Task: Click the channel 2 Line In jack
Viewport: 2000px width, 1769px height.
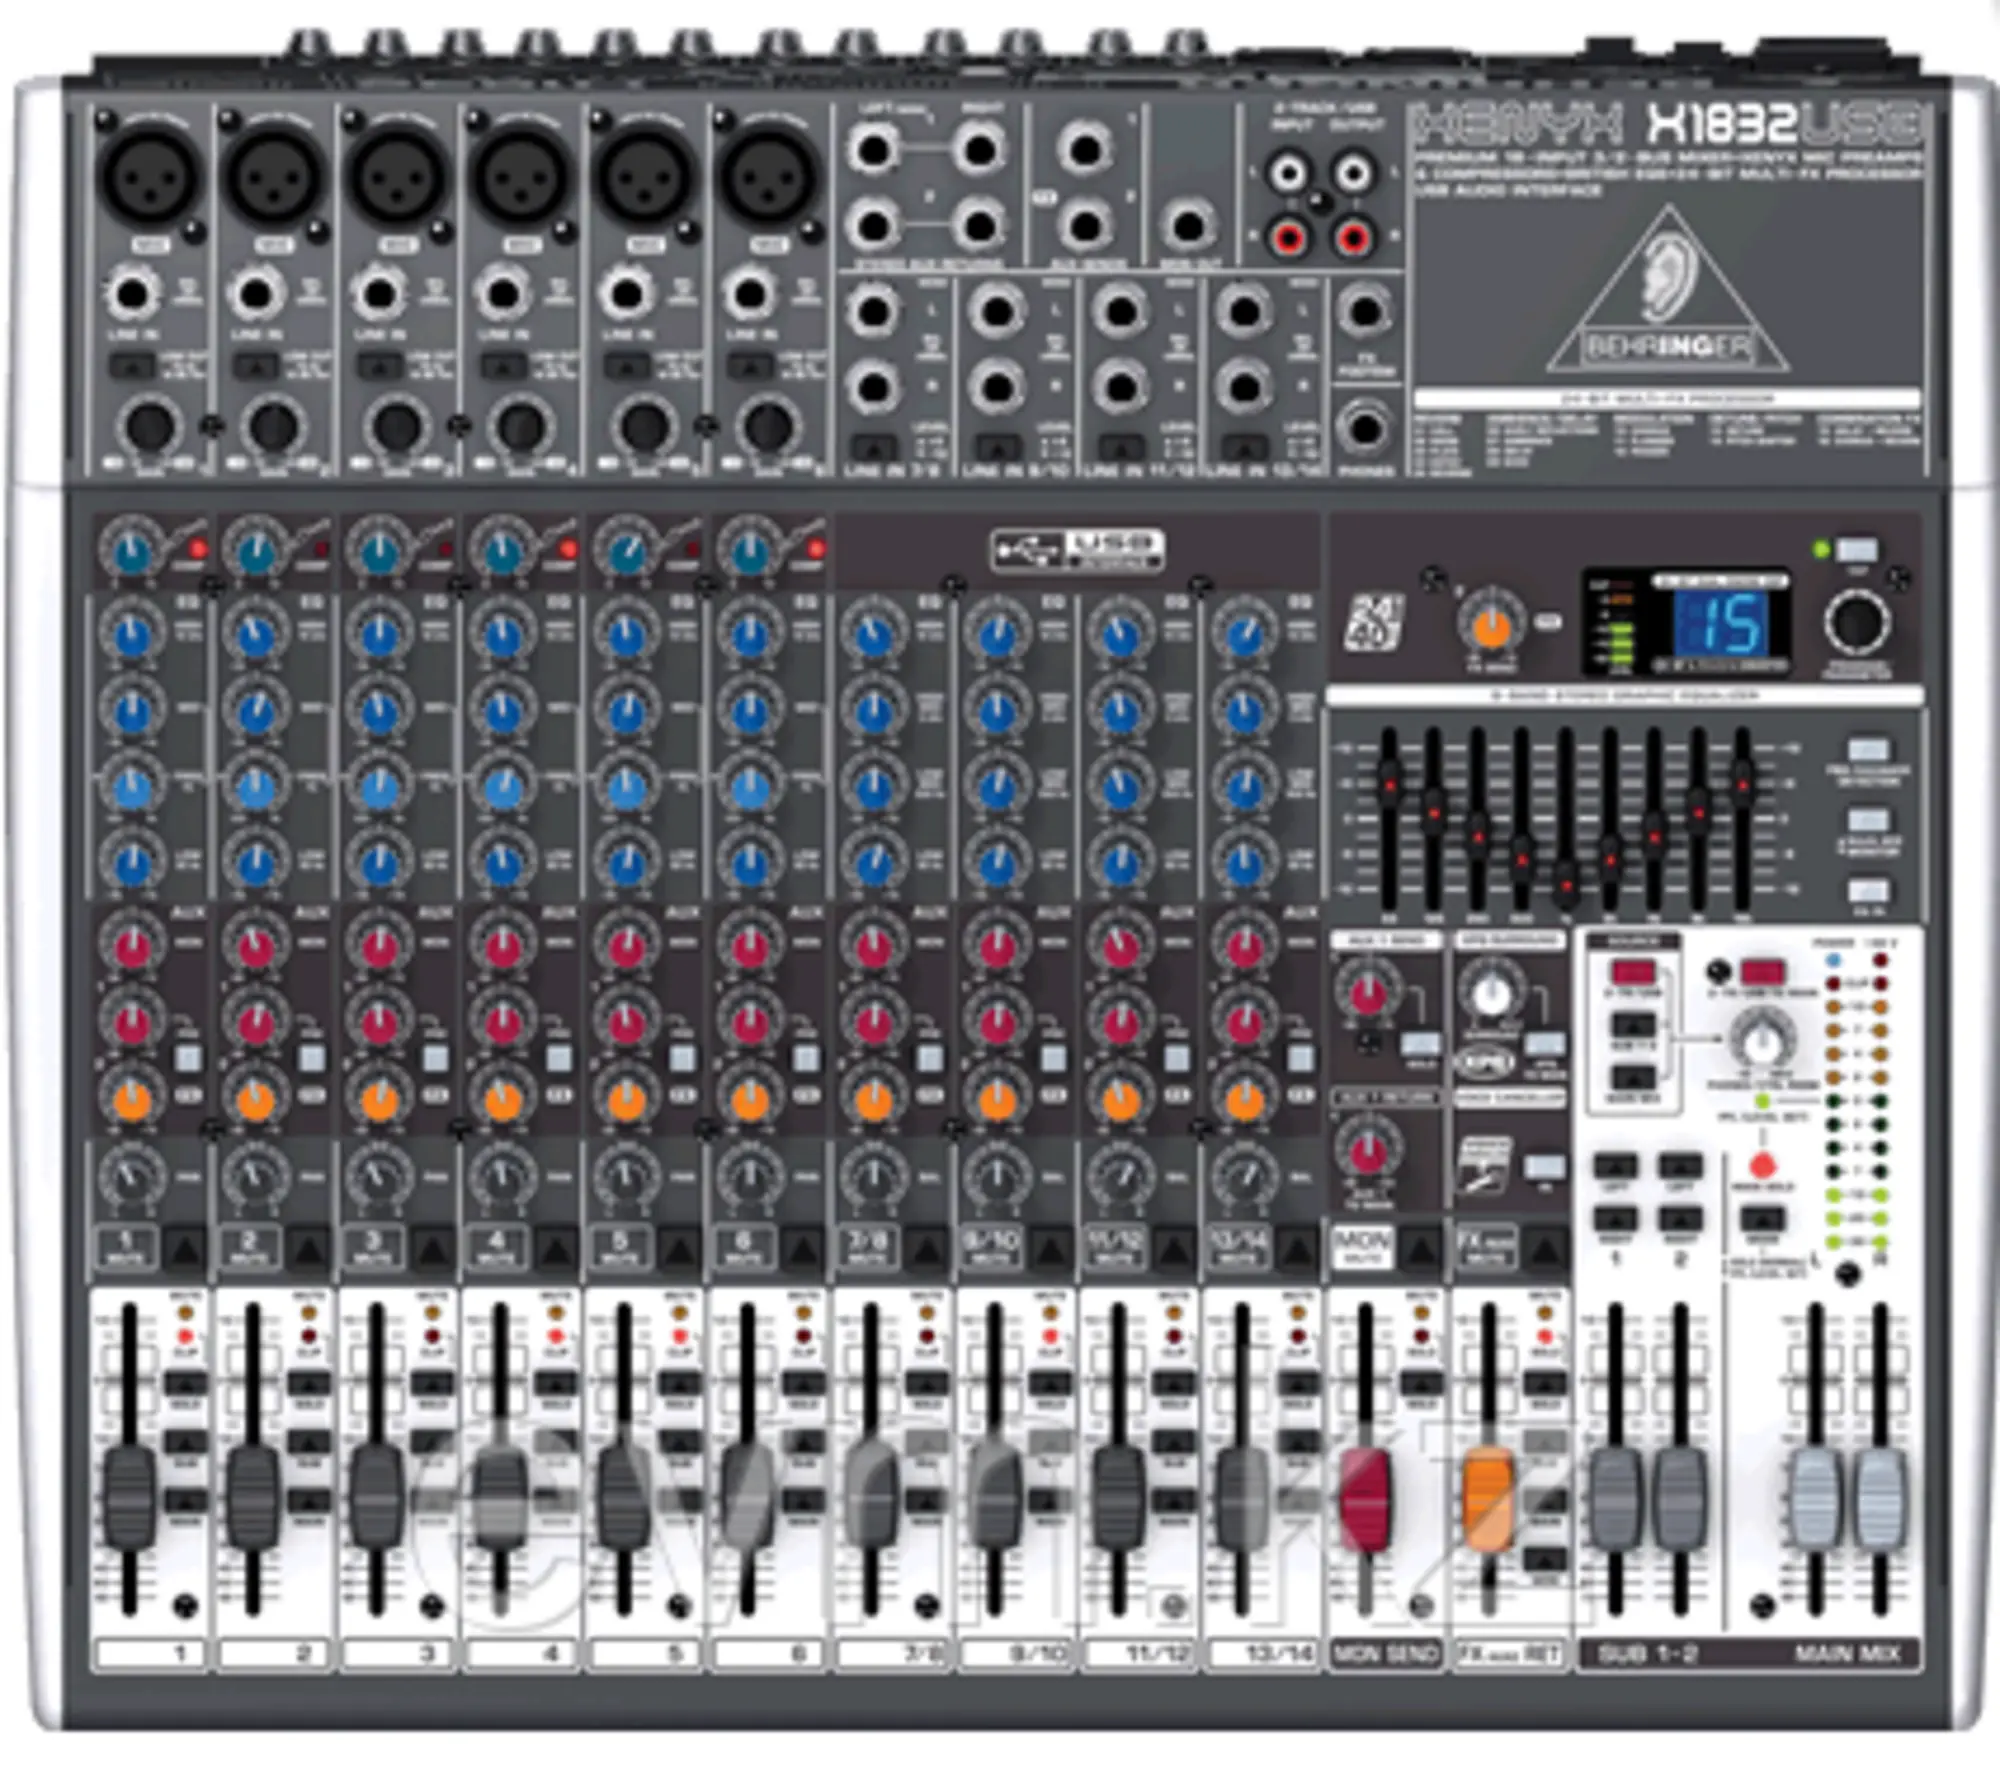Action: coord(257,294)
